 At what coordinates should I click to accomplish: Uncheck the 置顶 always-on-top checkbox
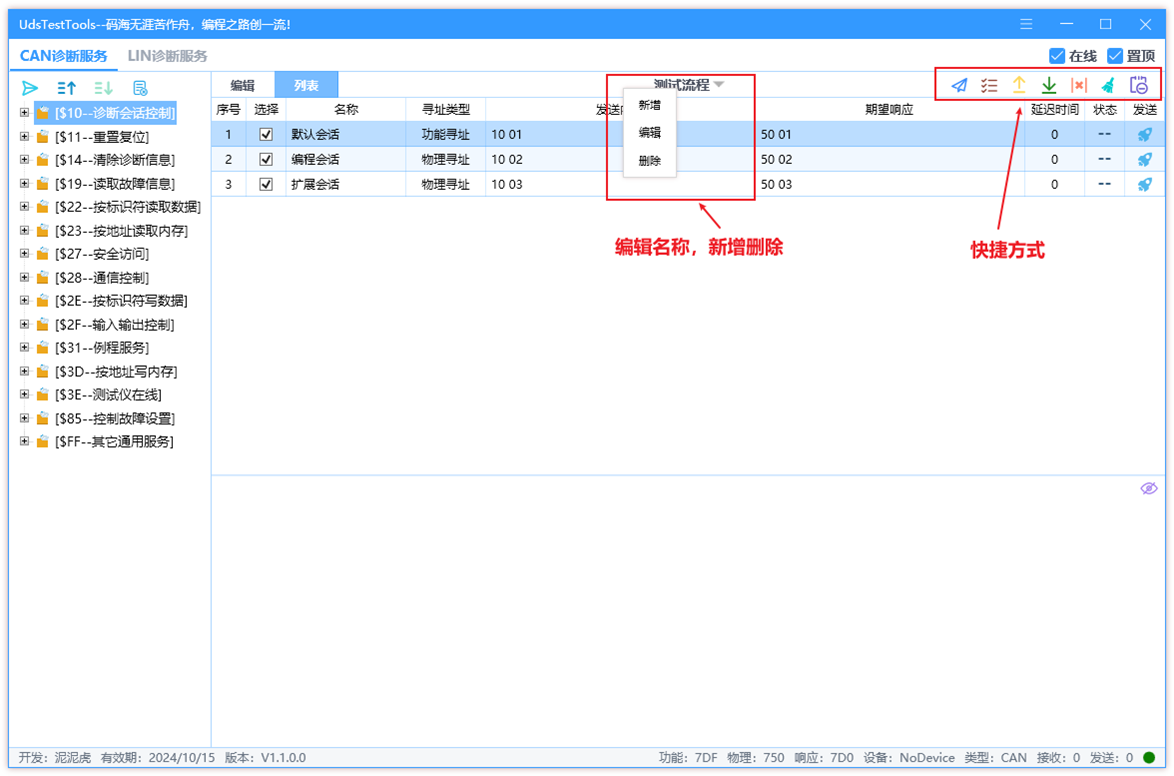(x=1115, y=56)
